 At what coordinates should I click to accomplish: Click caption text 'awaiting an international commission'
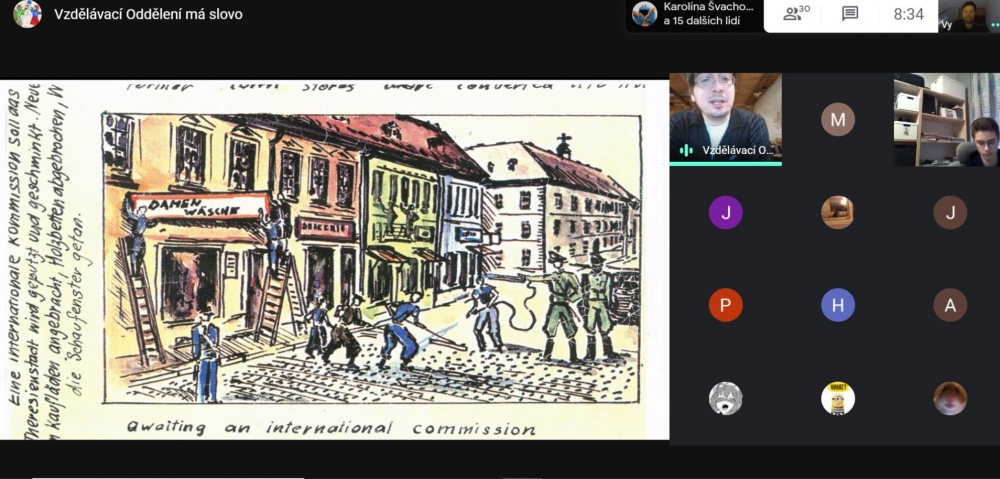click(331, 427)
